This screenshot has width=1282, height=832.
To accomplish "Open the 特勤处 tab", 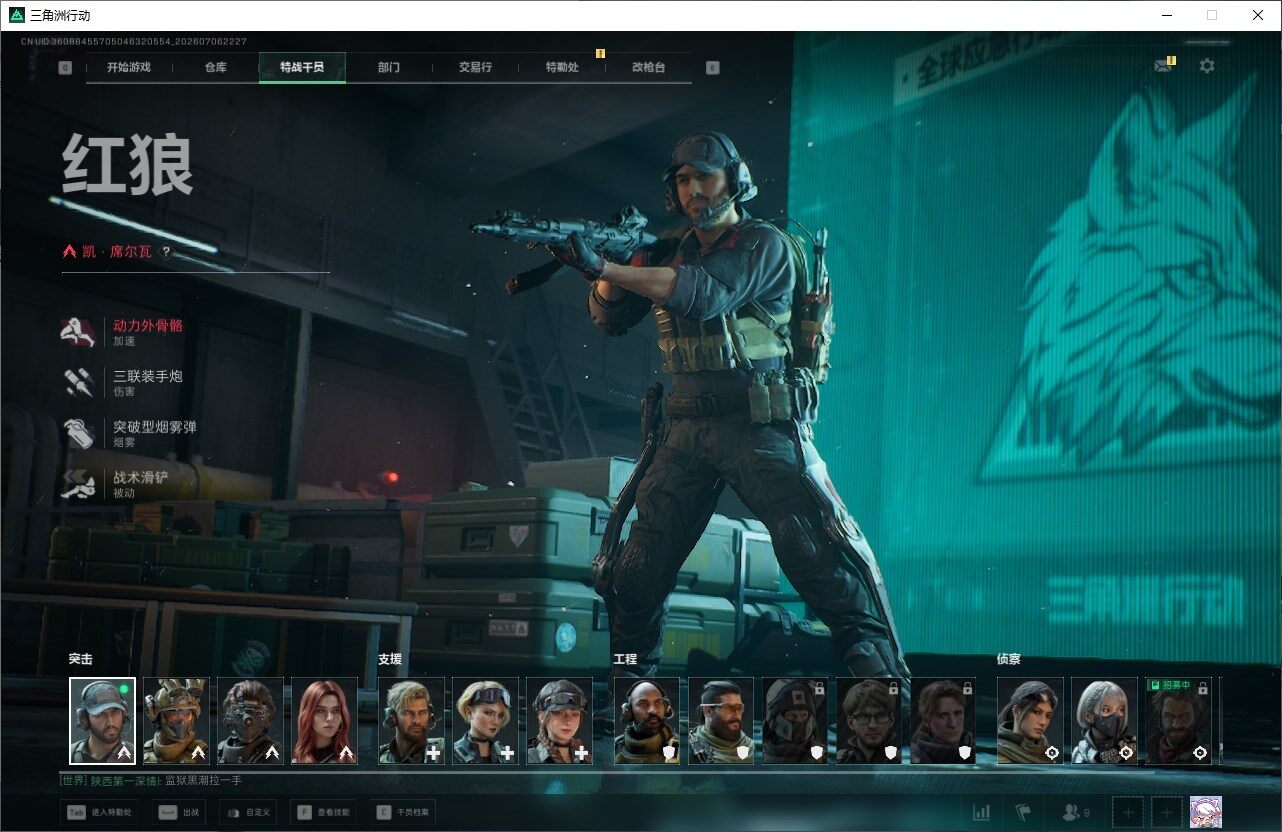I will pos(562,67).
